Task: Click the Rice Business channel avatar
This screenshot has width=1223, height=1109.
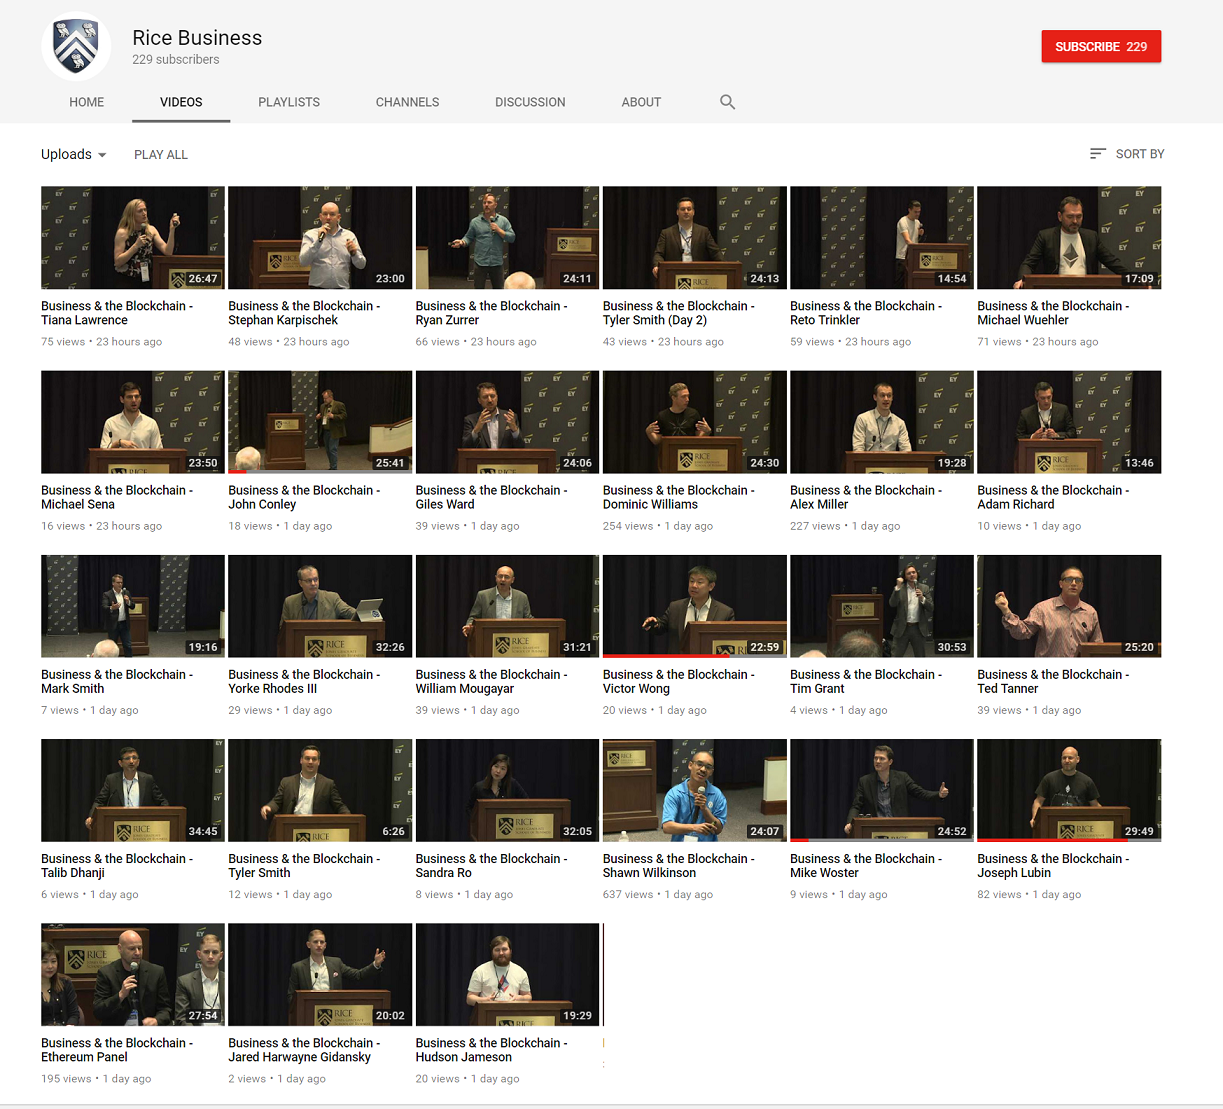Action: 76,46
